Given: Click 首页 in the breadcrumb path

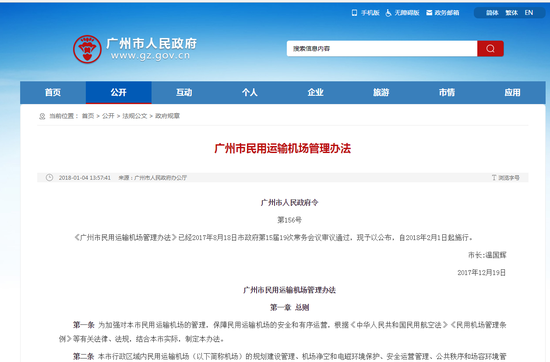Looking at the screenshot, I should (88, 116).
